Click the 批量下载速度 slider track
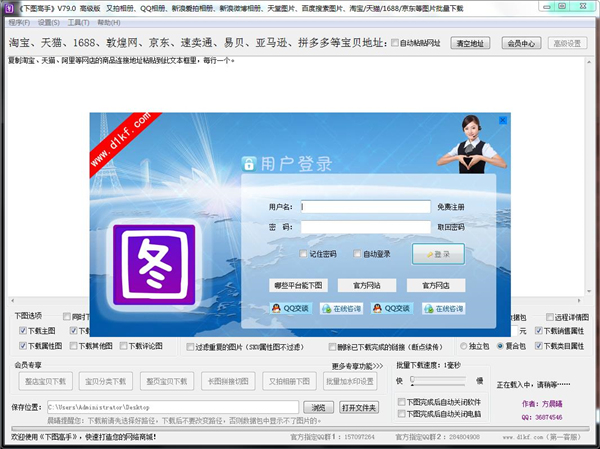The image size is (600, 449). [438, 380]
